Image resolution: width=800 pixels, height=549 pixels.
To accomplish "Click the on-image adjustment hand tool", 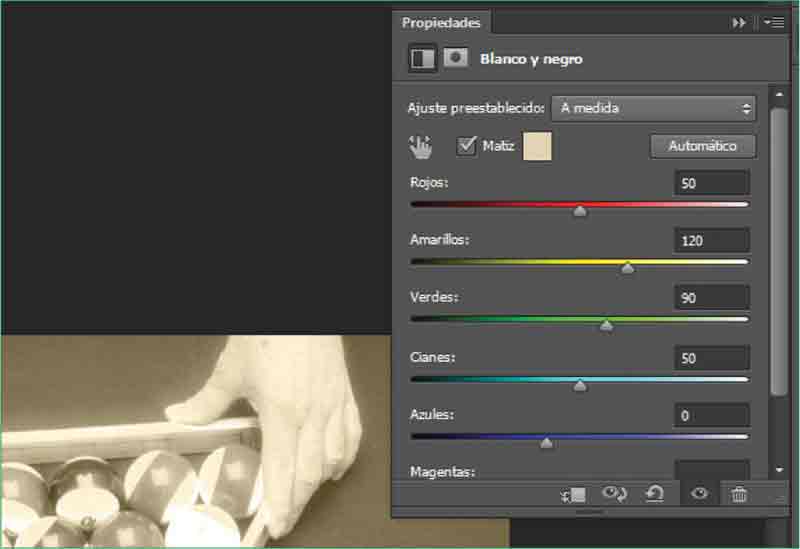I will [421, 147].
